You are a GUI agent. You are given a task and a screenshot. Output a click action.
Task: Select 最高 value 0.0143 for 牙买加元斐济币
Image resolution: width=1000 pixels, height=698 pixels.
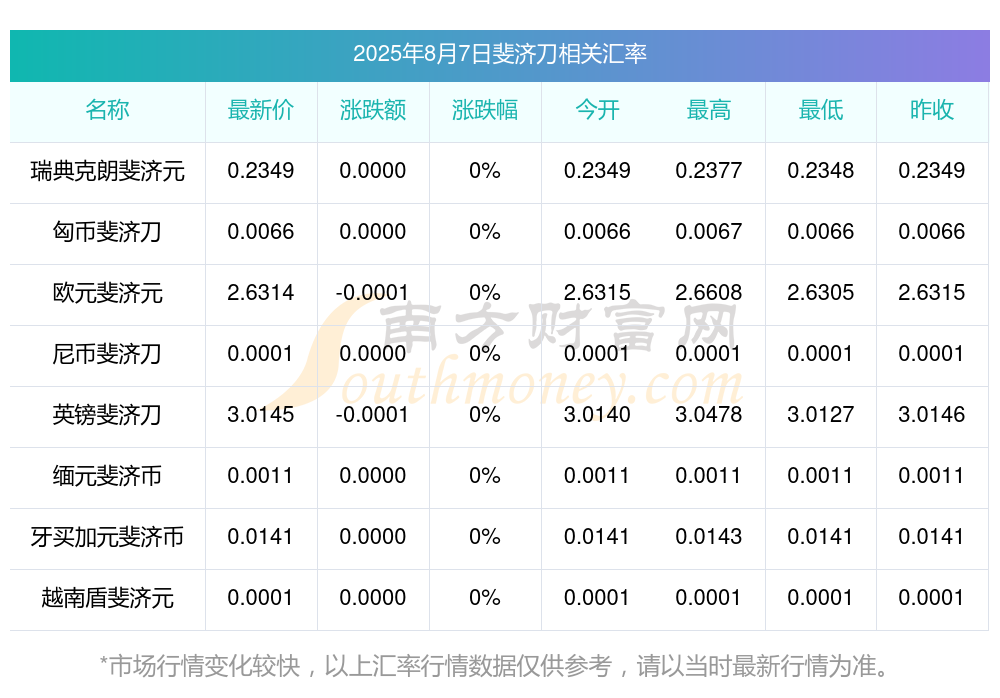pyautogui.click(x=709, y=536)
